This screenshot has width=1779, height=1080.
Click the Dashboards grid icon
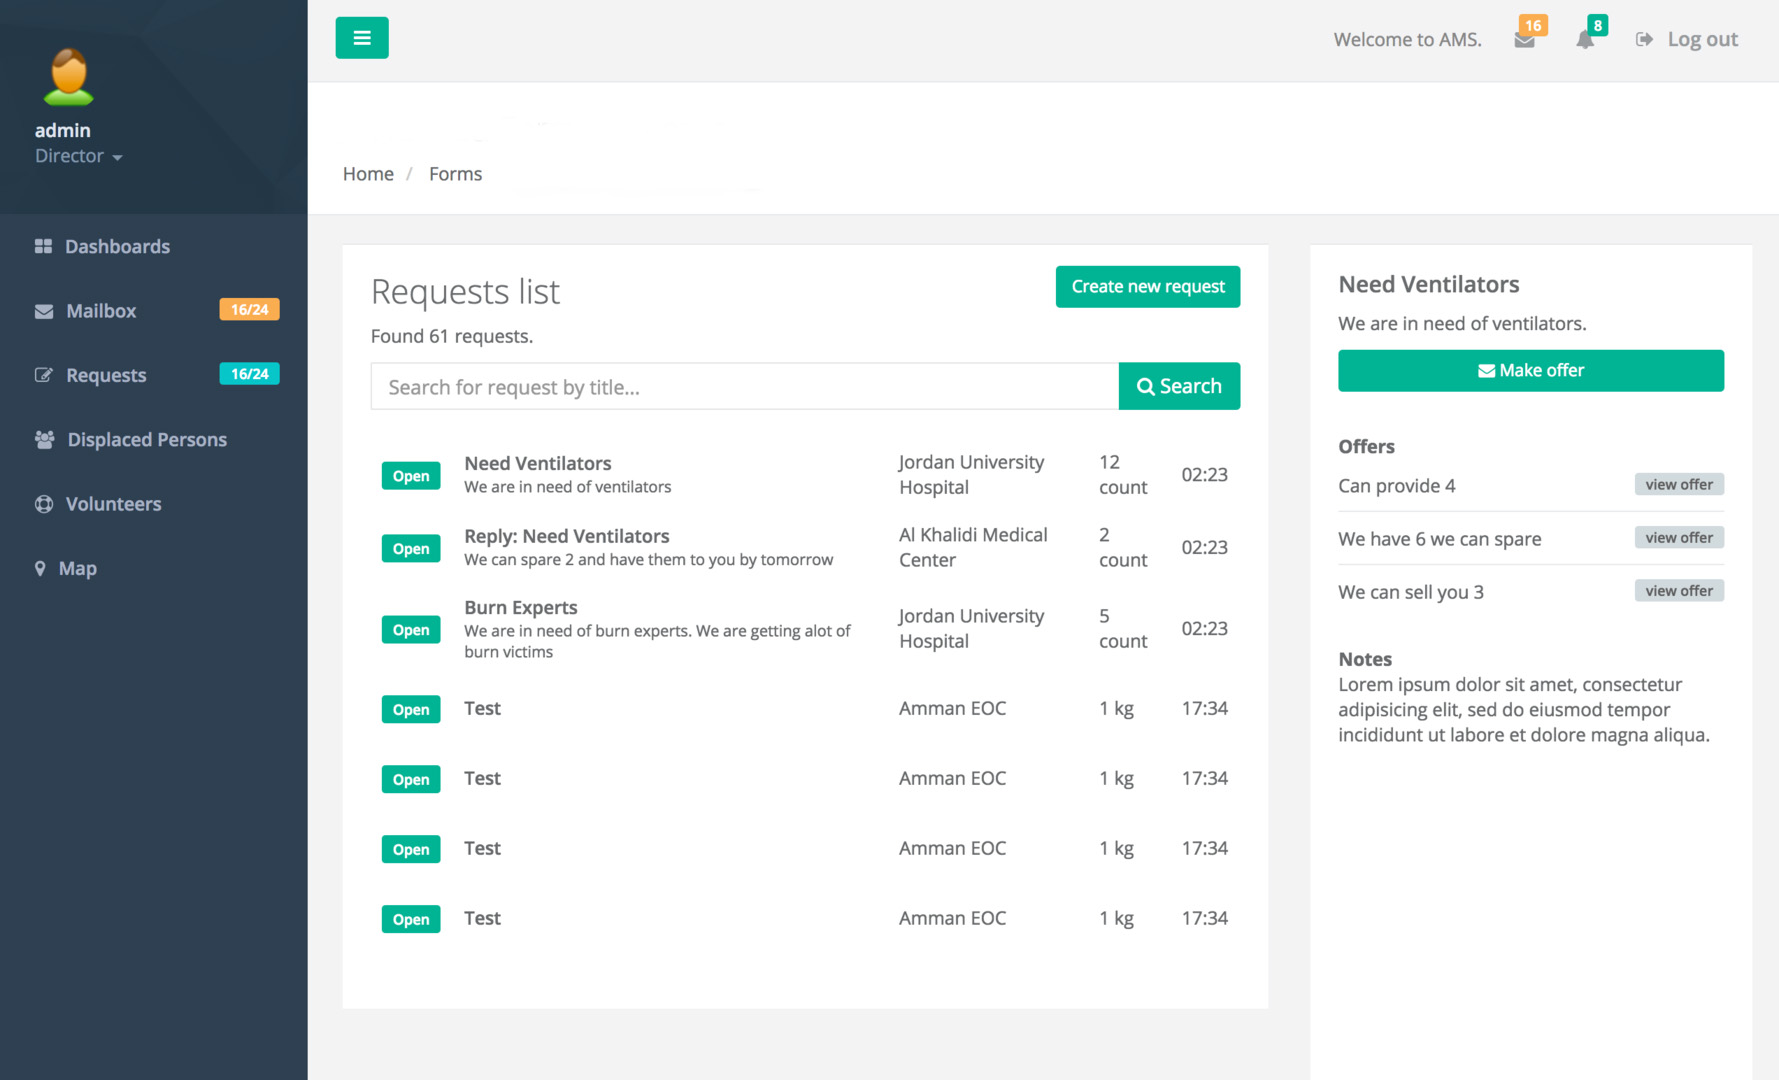[x=43, y=246]
